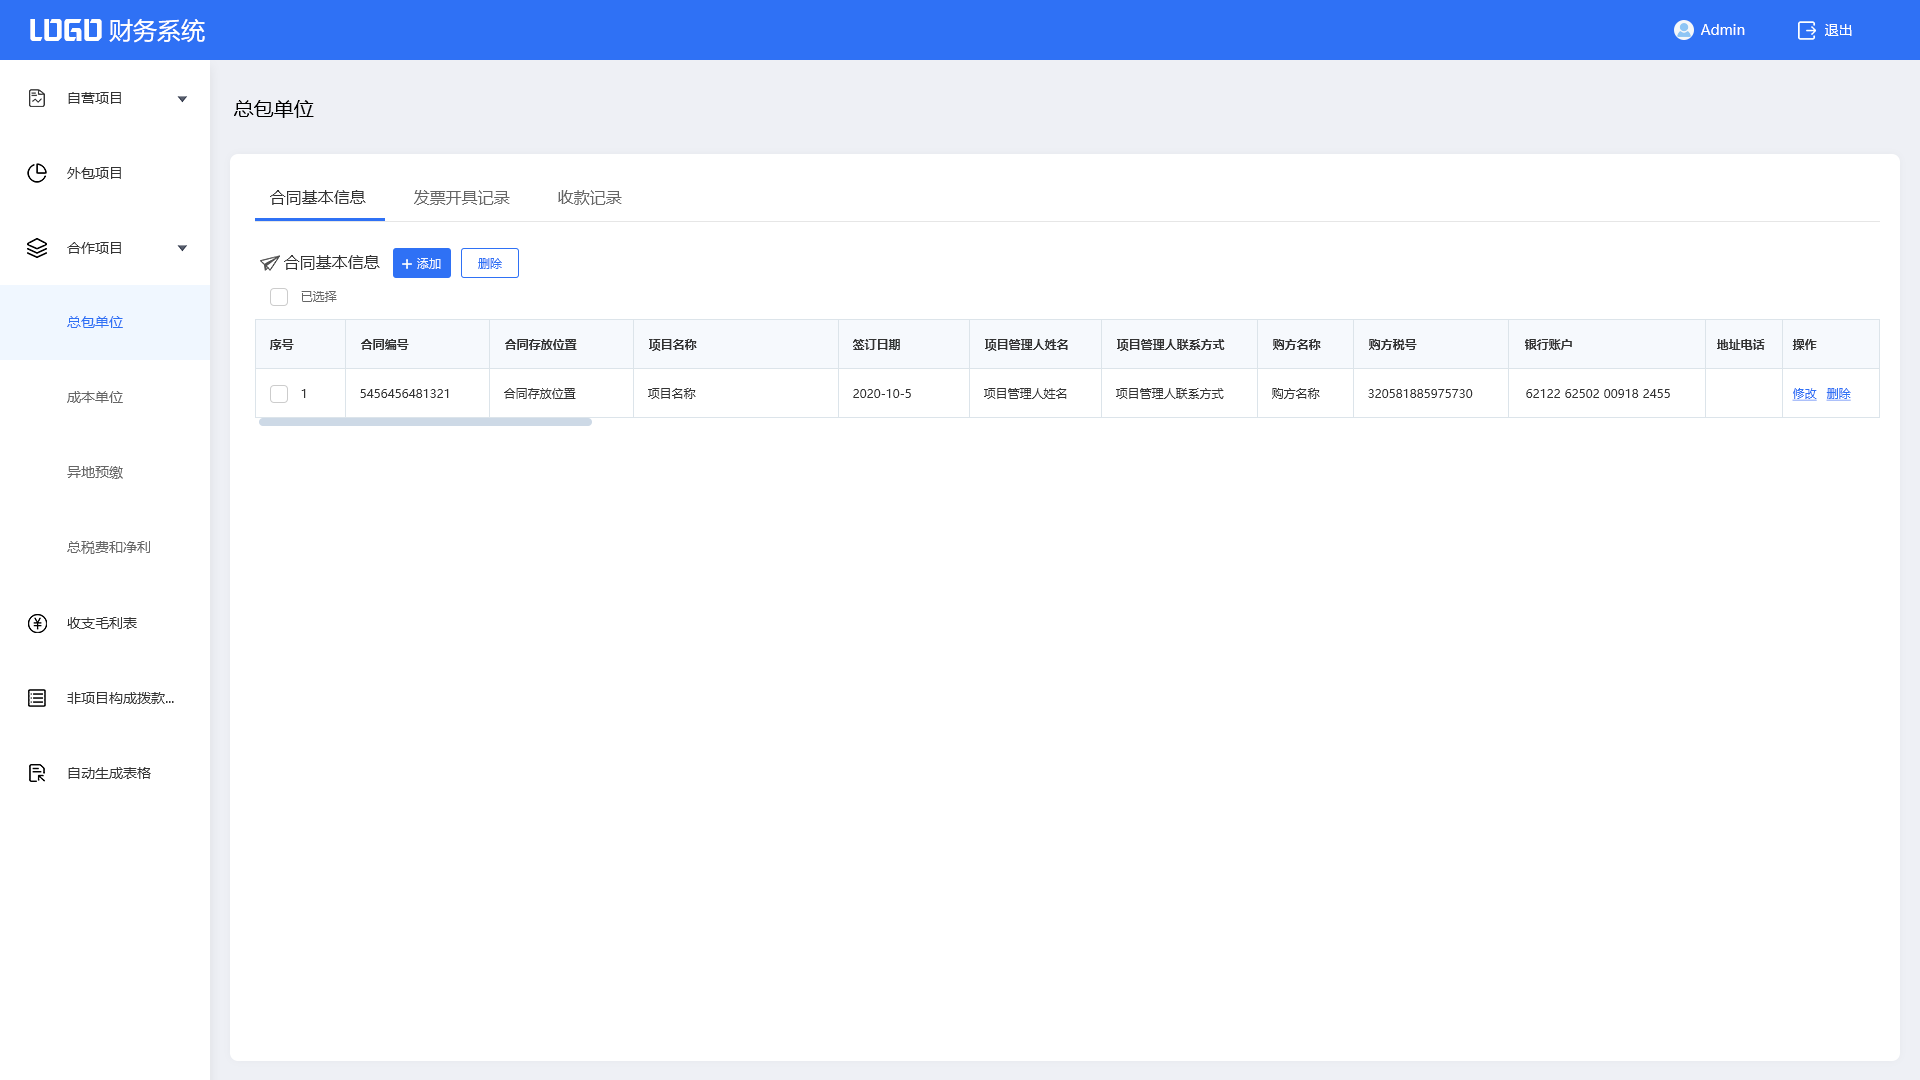Switch to the 发票开具记录 tab
This screenshot has width=1920, height=1080.
tap(461, 198)
